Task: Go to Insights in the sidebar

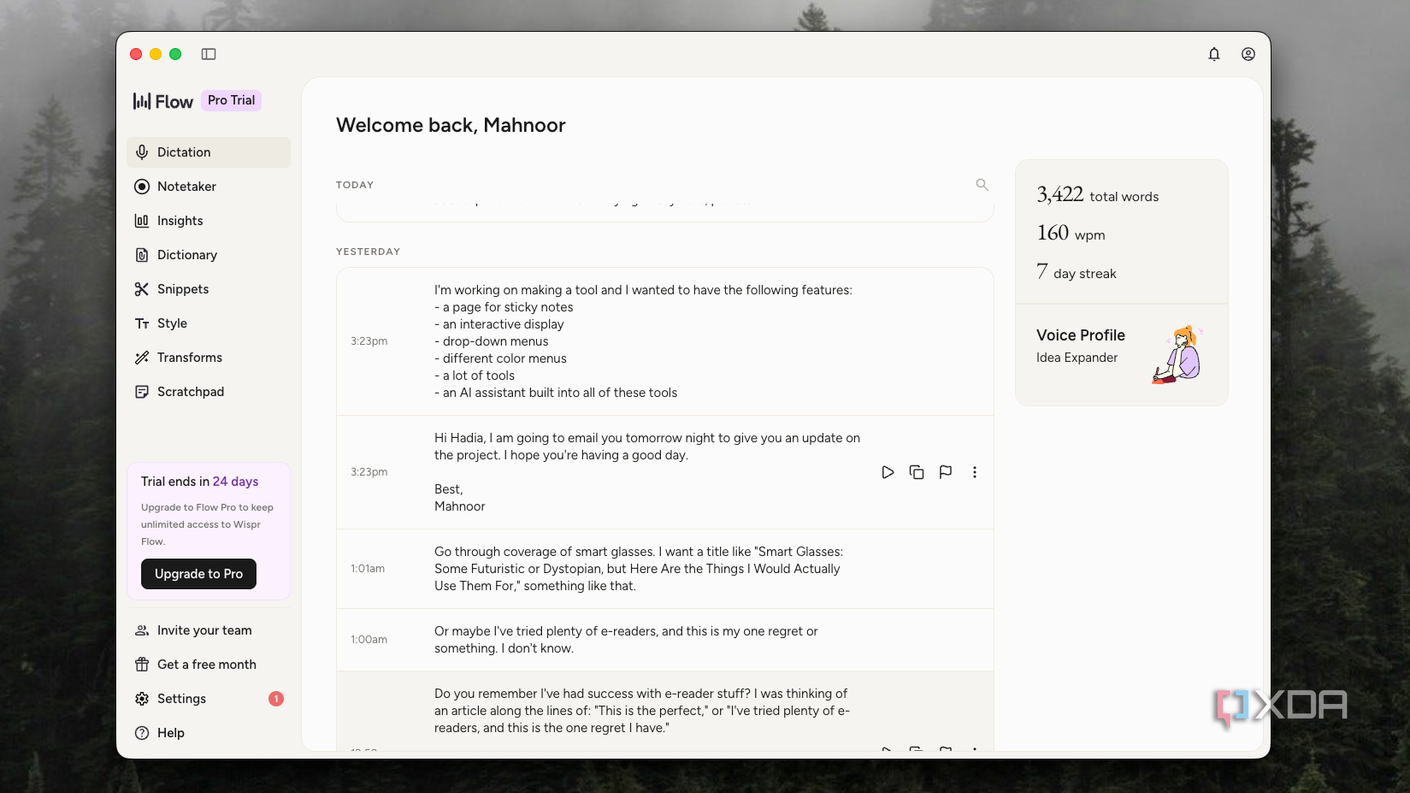Action: pyautogui.click(x=208, y=221)
